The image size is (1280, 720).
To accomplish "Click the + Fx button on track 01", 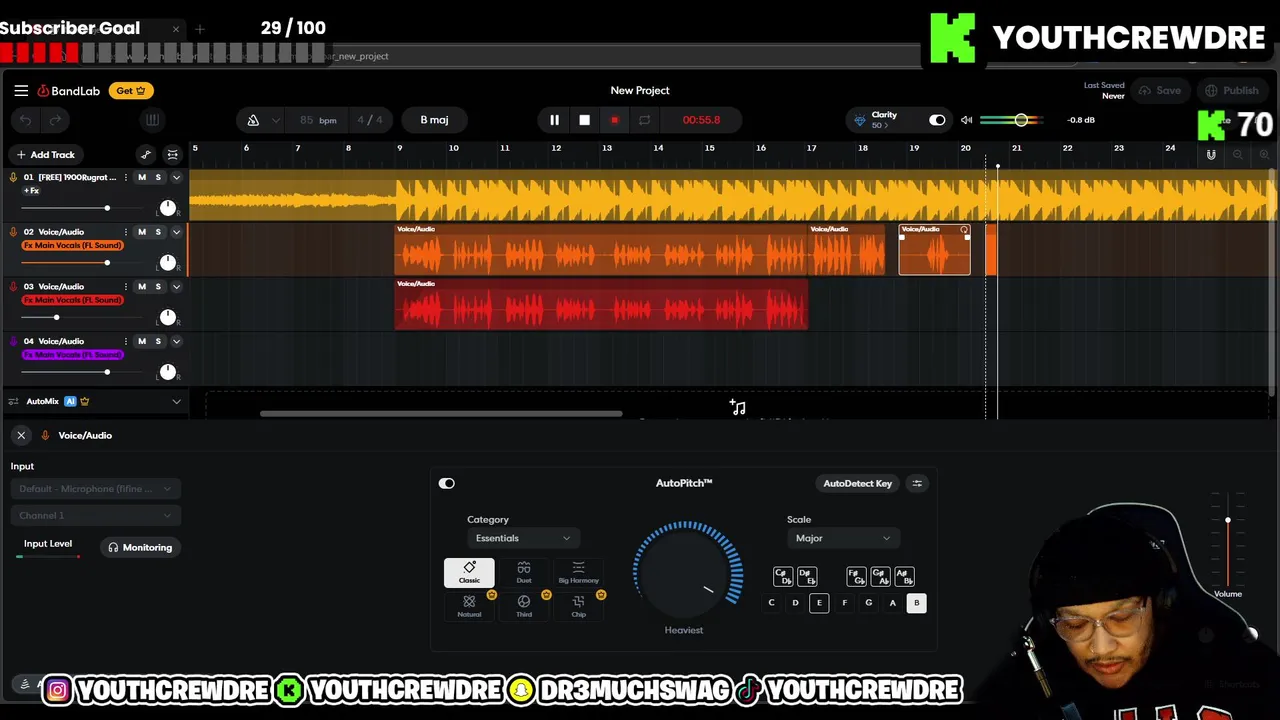I will pyautogui.click(x=31, y=191).
